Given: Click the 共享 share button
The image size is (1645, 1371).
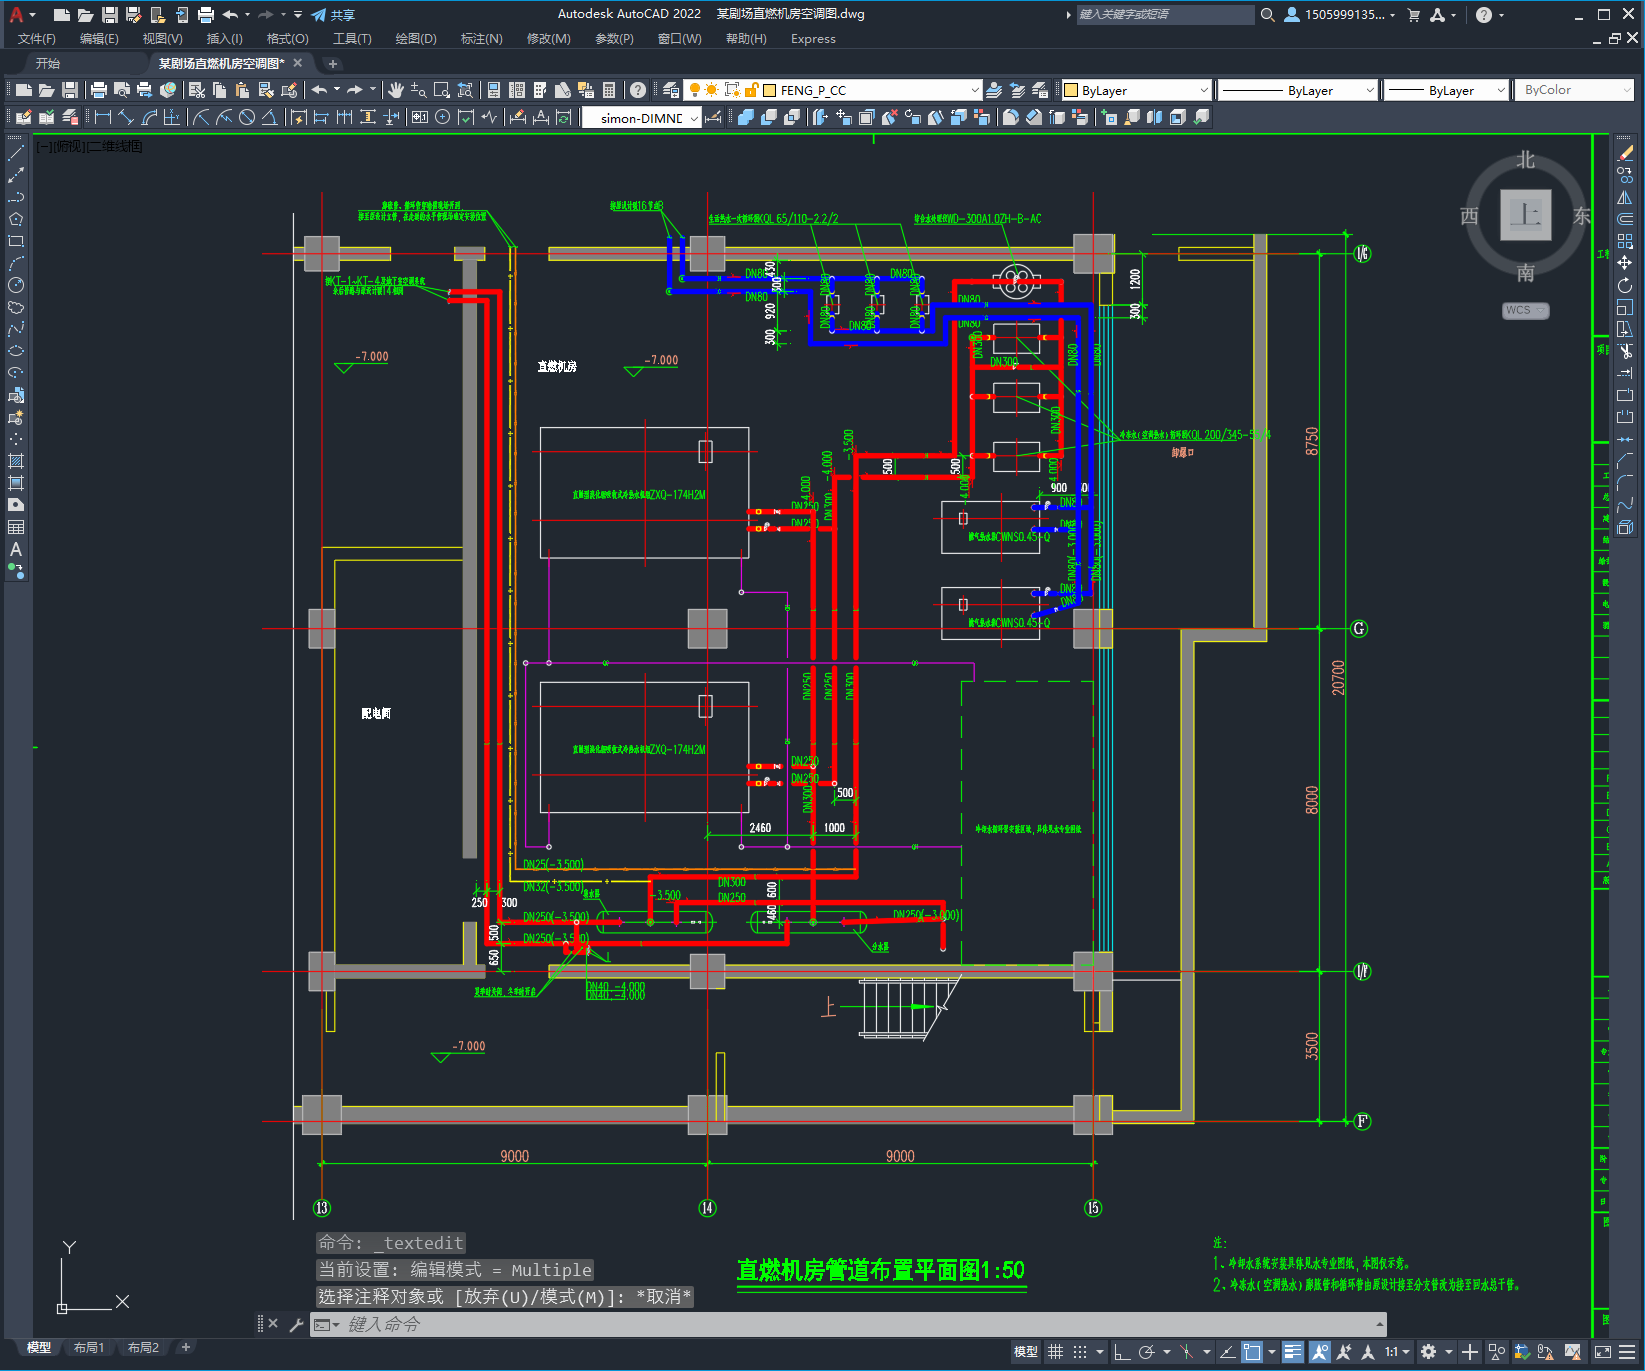Looking at the screenshot, I should pyautogui.click(x=334, y=15).
